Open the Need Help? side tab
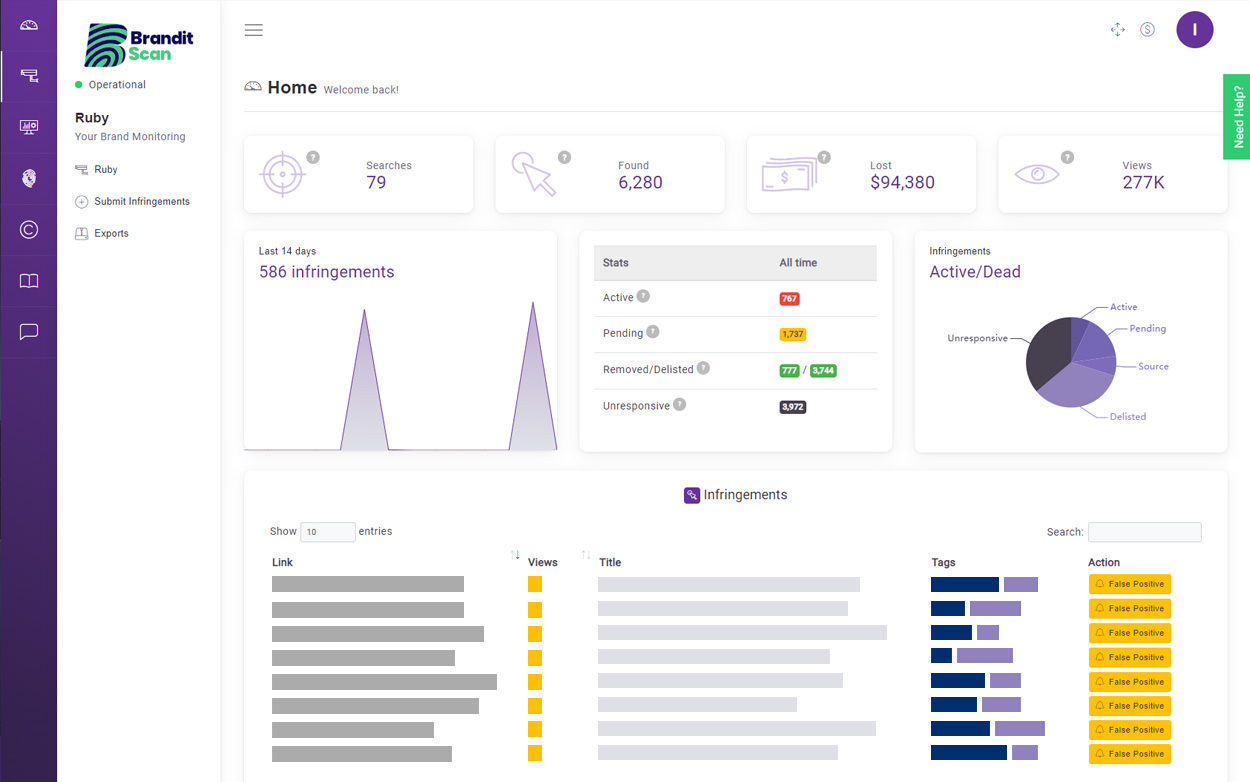 [1237, 116]
